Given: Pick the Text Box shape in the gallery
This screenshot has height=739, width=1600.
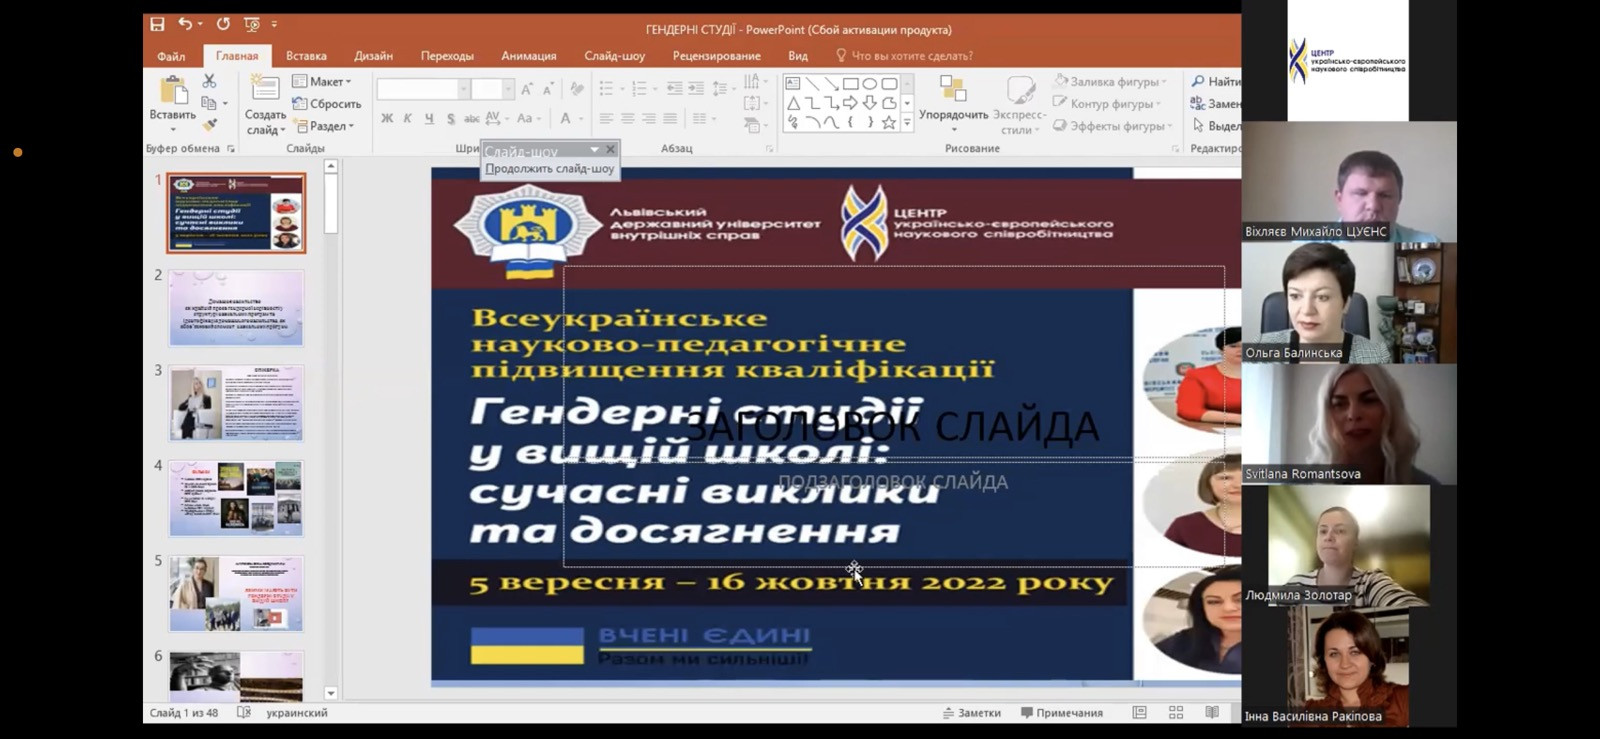Looking at the screenshot, I should [793, 84].
